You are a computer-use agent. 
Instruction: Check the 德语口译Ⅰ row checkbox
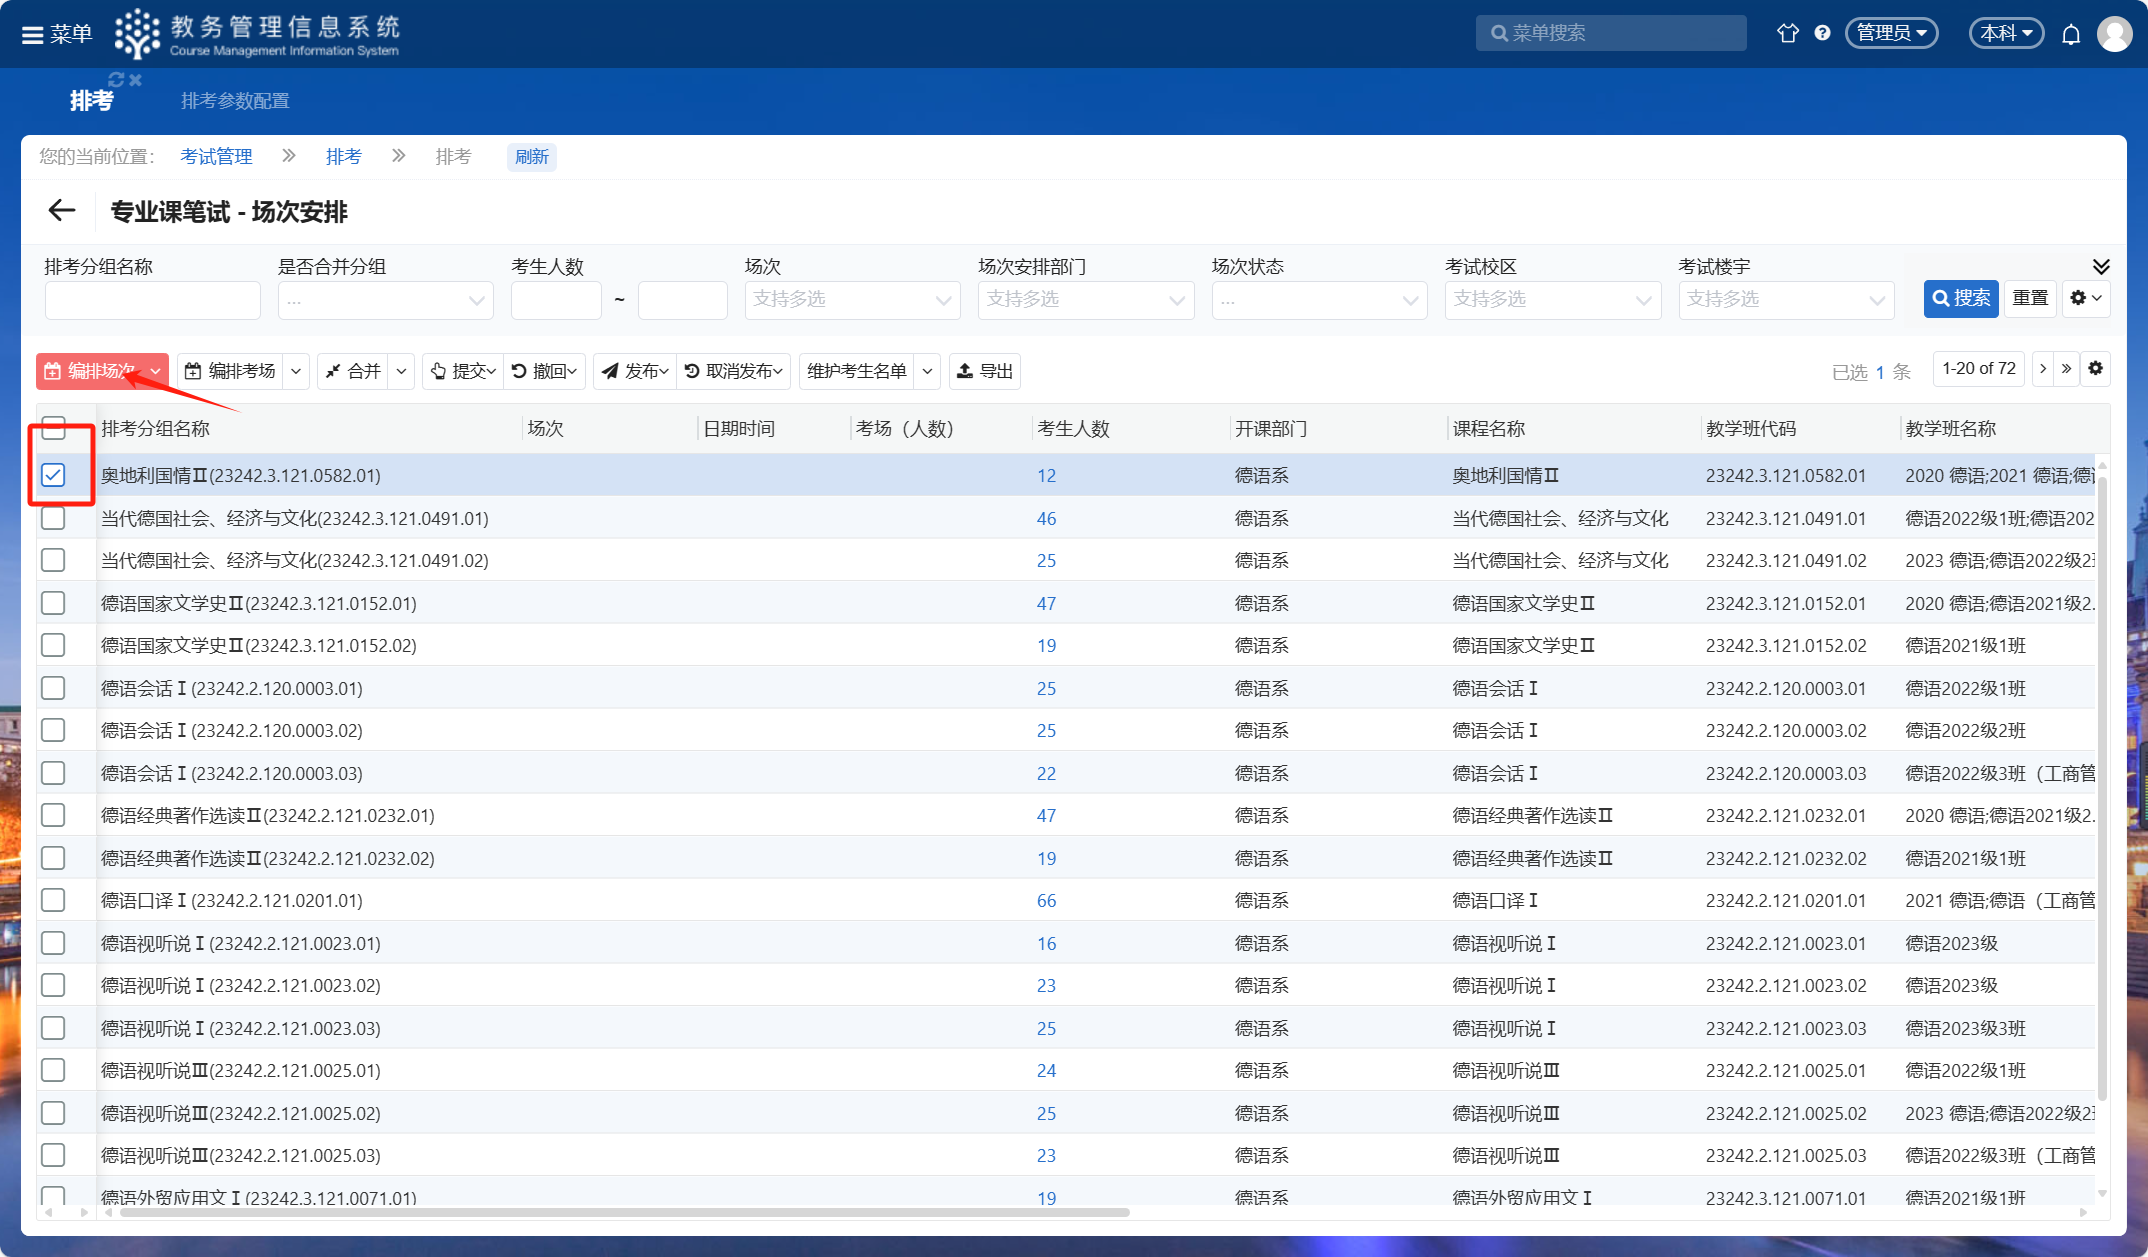click(x=54, y=900)
